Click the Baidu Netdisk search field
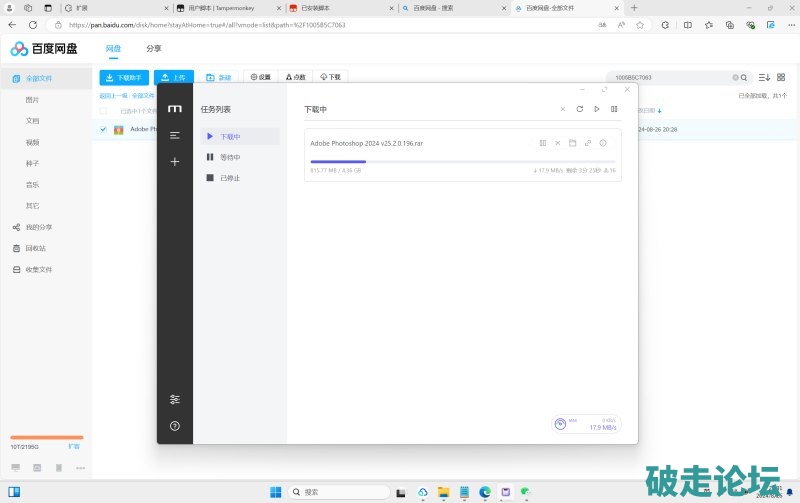The image size is (800, 503). pos(670,77)
